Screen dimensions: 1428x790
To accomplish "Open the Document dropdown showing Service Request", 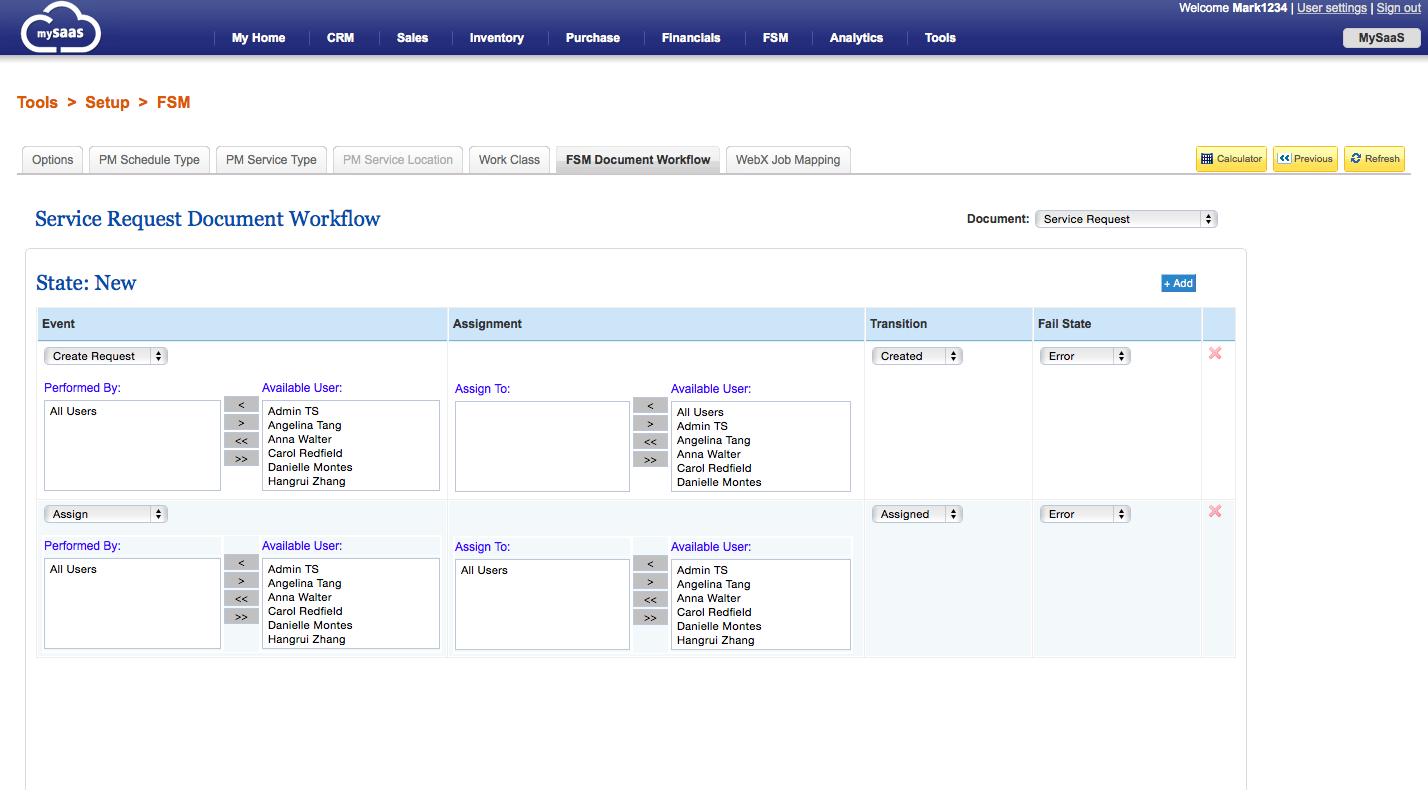I will click(x=1126, y=219).
